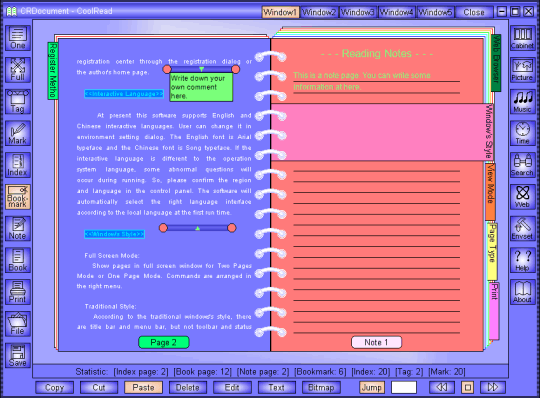The width and height of the screenshot is (540, 398).
Task: Switch to Window3 tab
Action: [358, 12]
